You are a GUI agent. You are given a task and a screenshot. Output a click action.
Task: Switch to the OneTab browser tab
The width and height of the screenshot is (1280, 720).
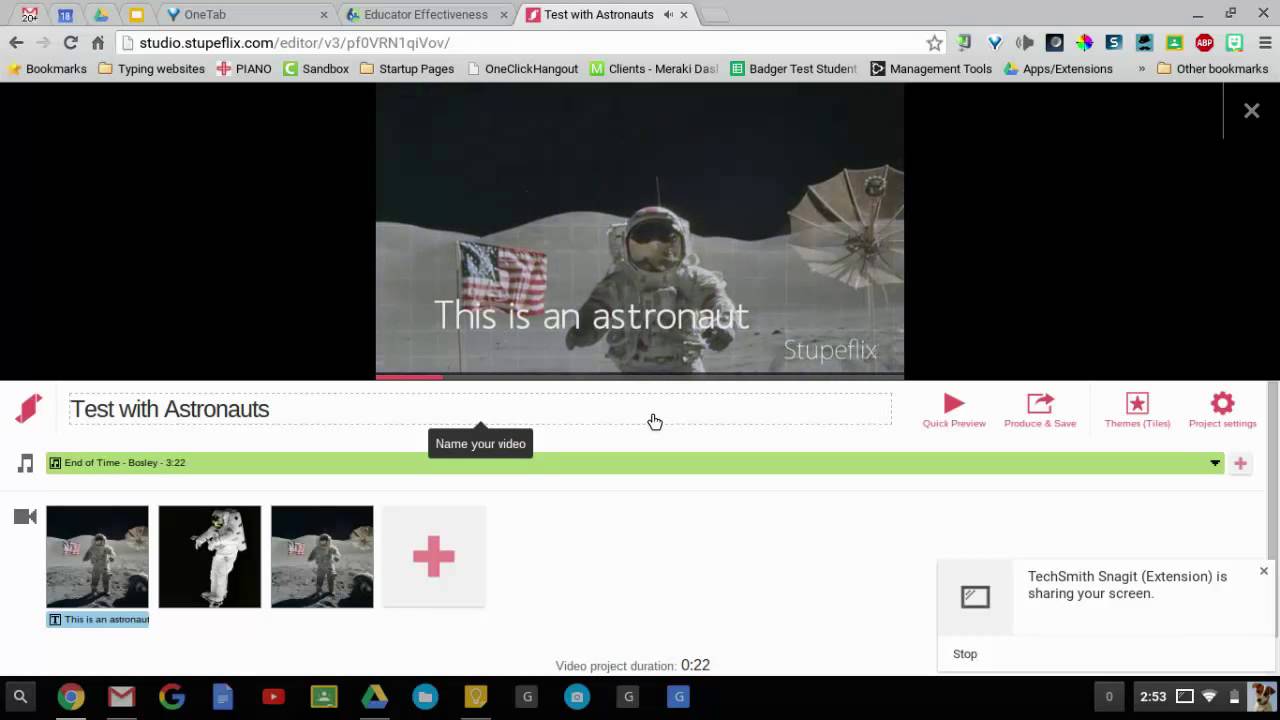click(246, 15)
